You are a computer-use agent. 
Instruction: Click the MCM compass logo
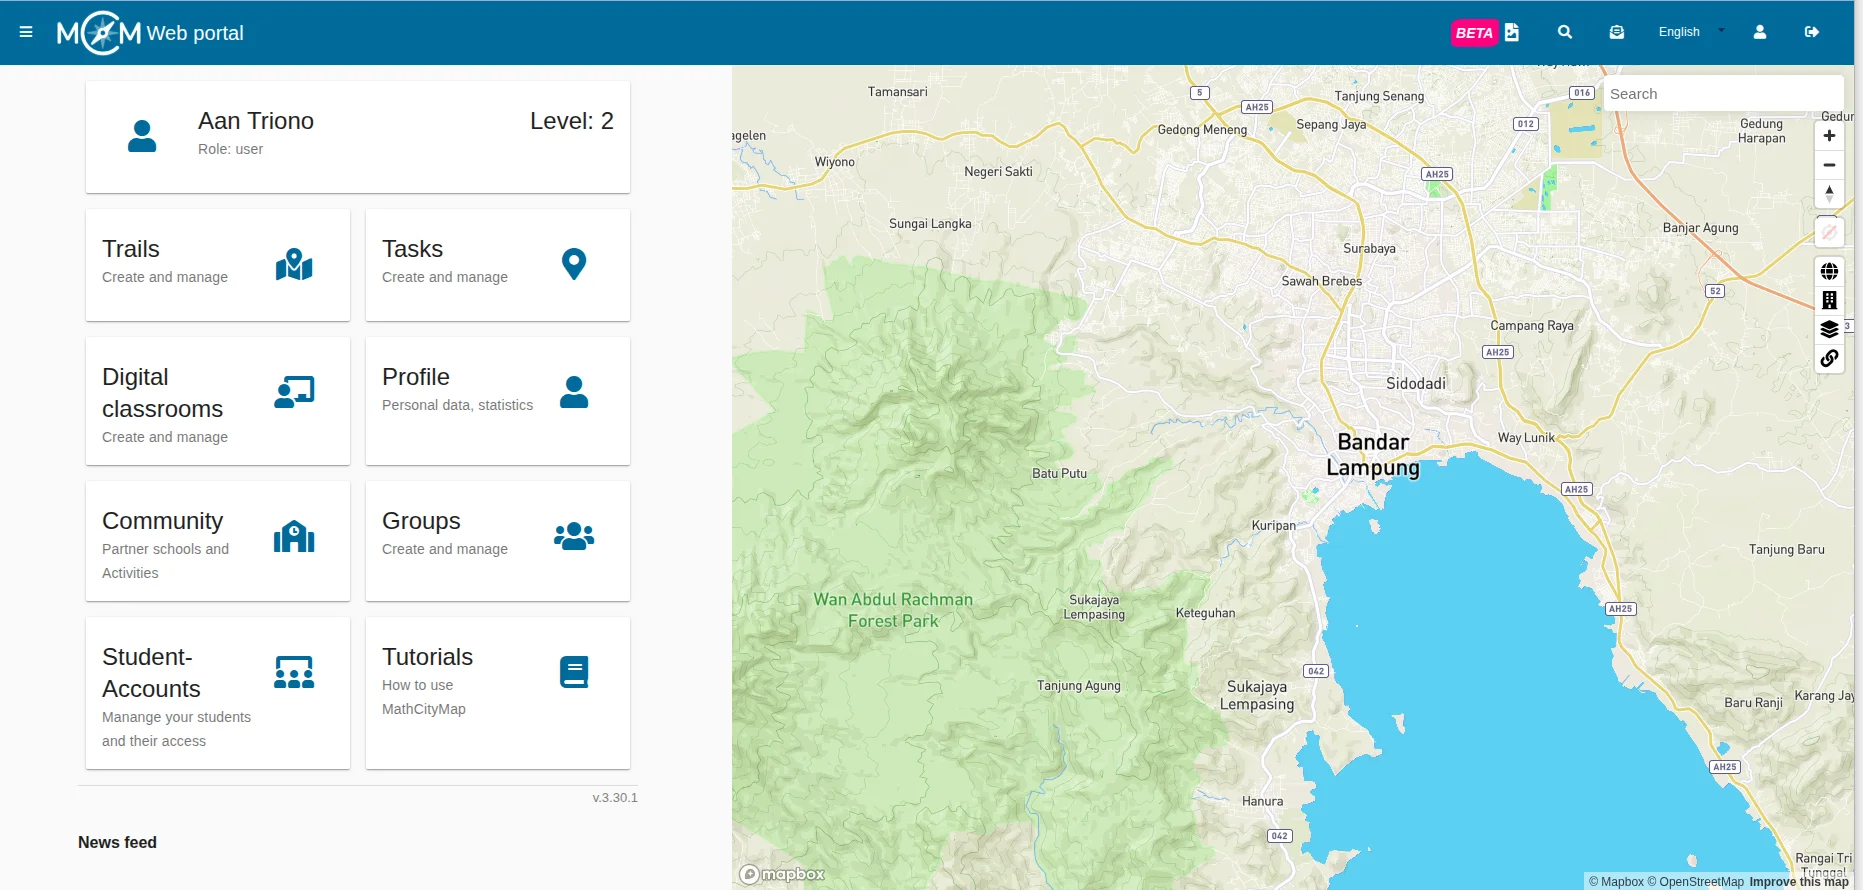coord(100,33)
